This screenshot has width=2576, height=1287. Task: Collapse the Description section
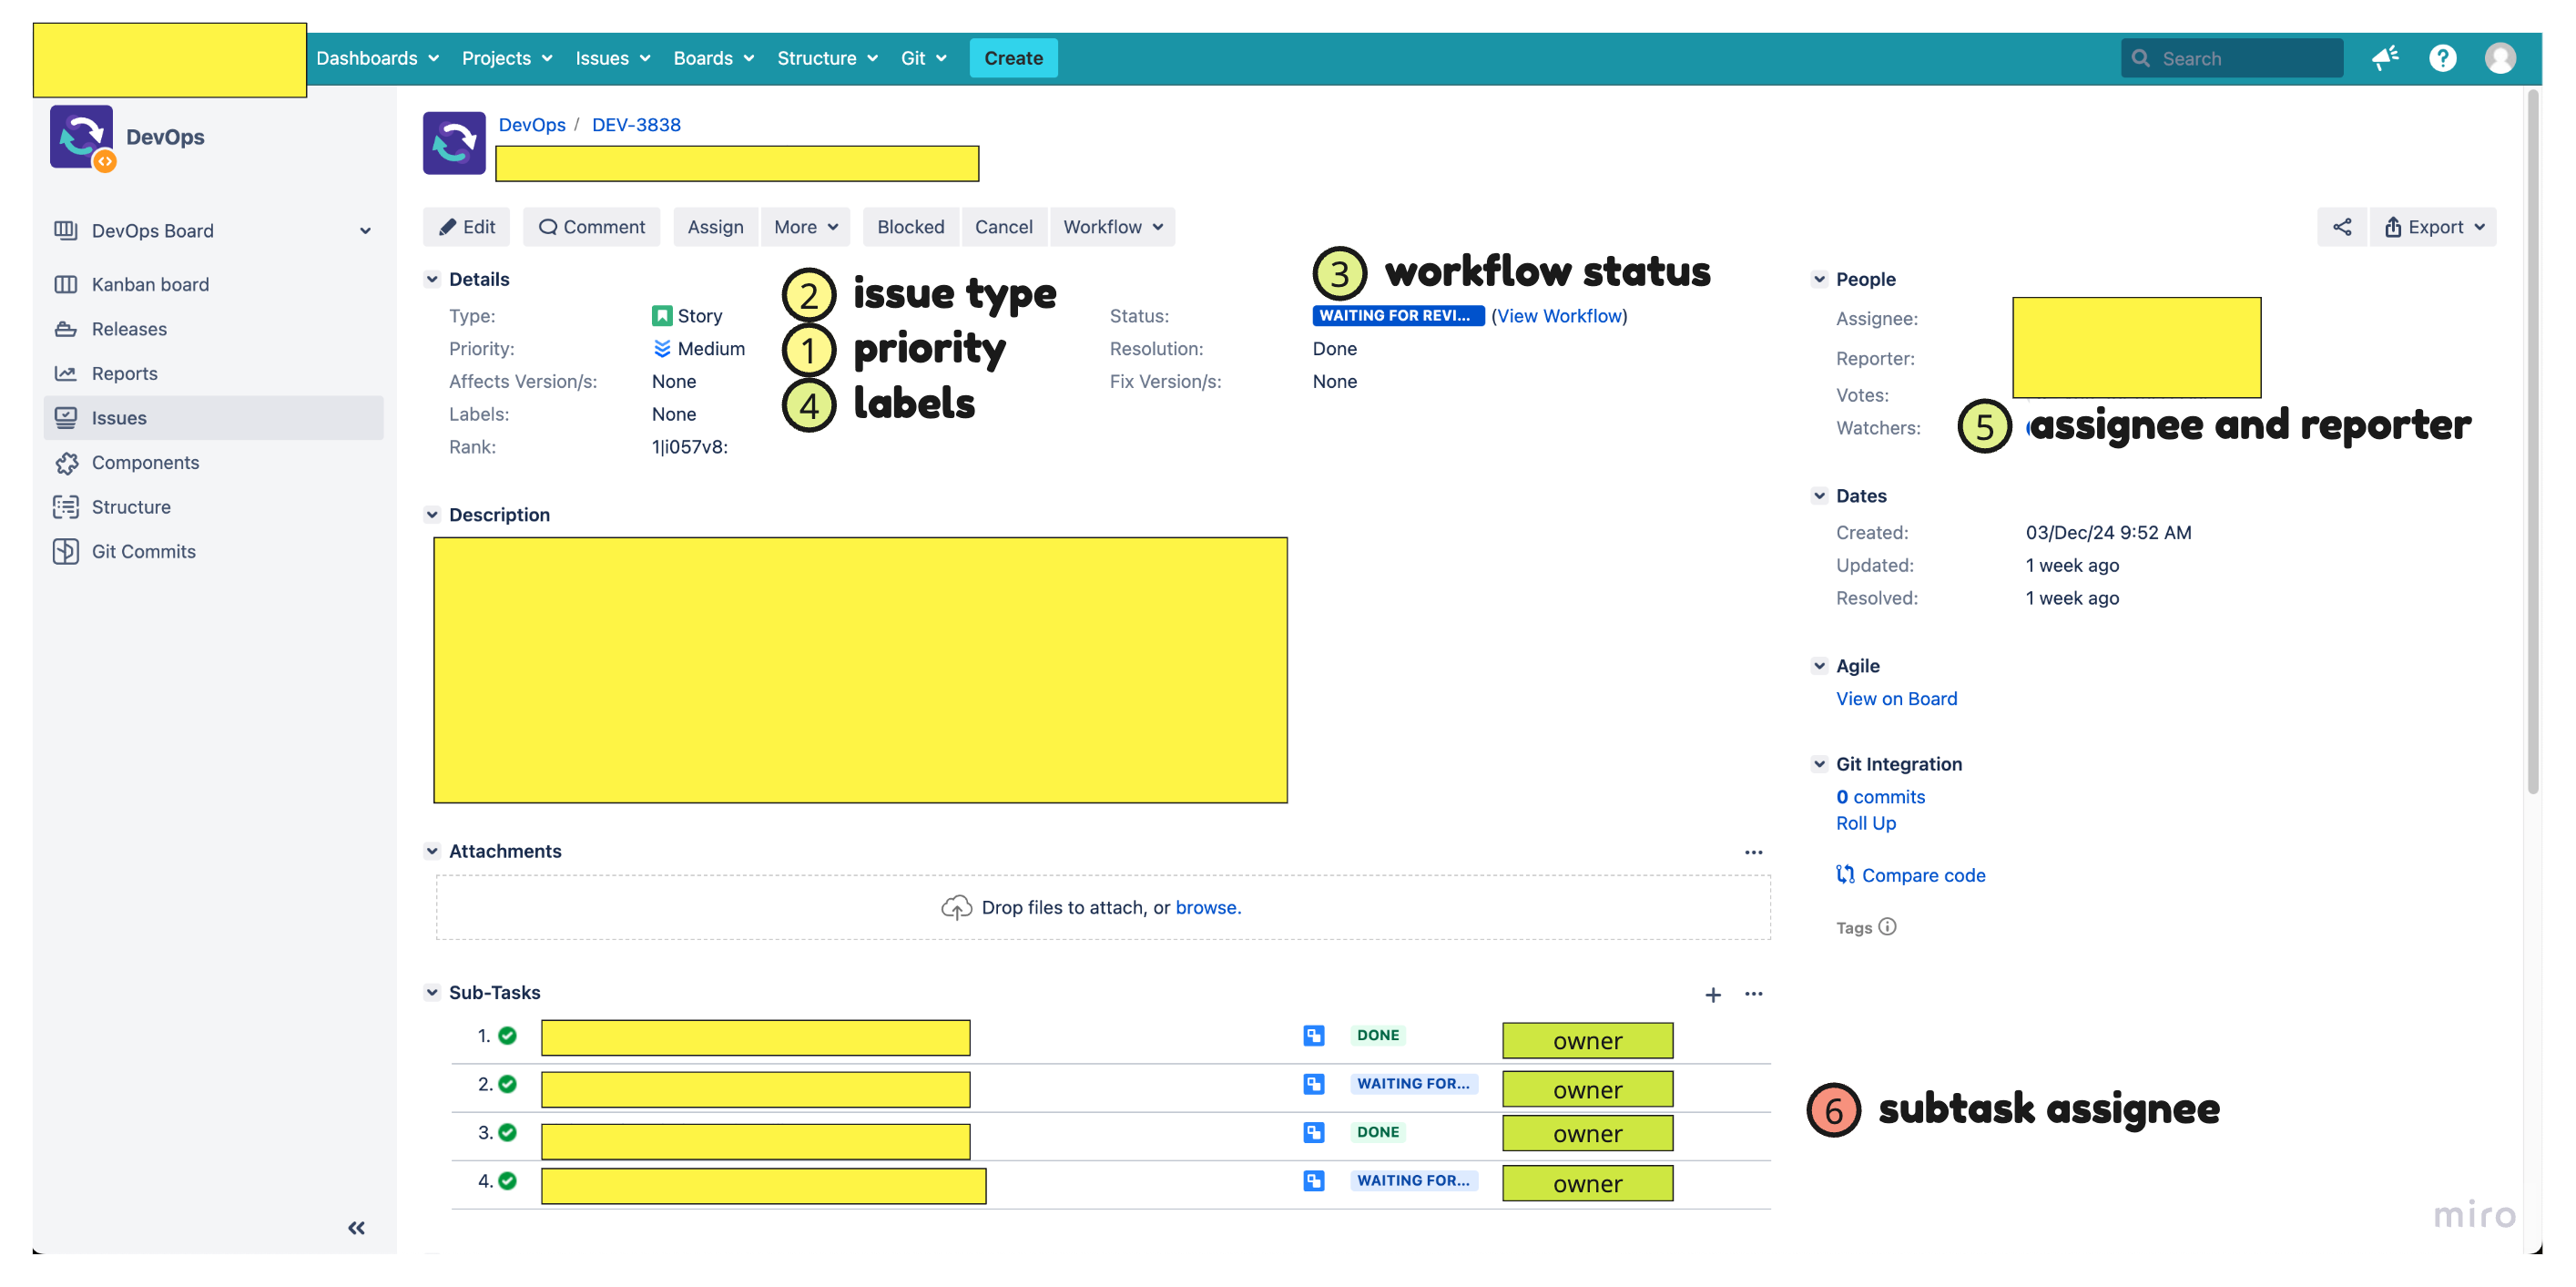[432, 514]
